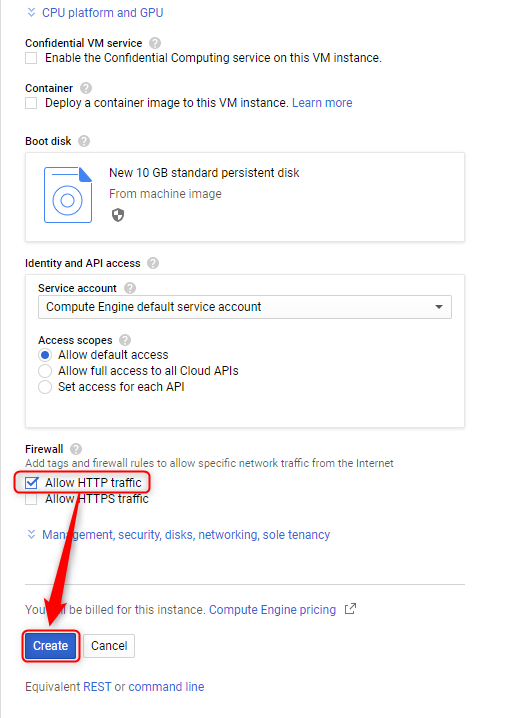Choose Set access for each API option

click(x=45, y=387)
